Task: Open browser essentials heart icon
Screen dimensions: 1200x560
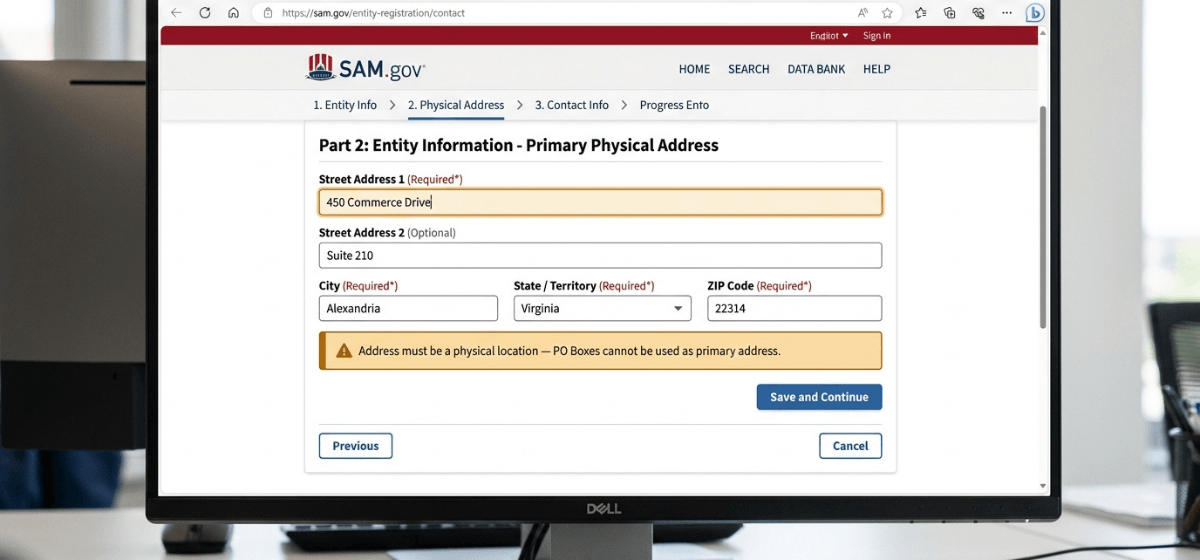Action: 979,13
